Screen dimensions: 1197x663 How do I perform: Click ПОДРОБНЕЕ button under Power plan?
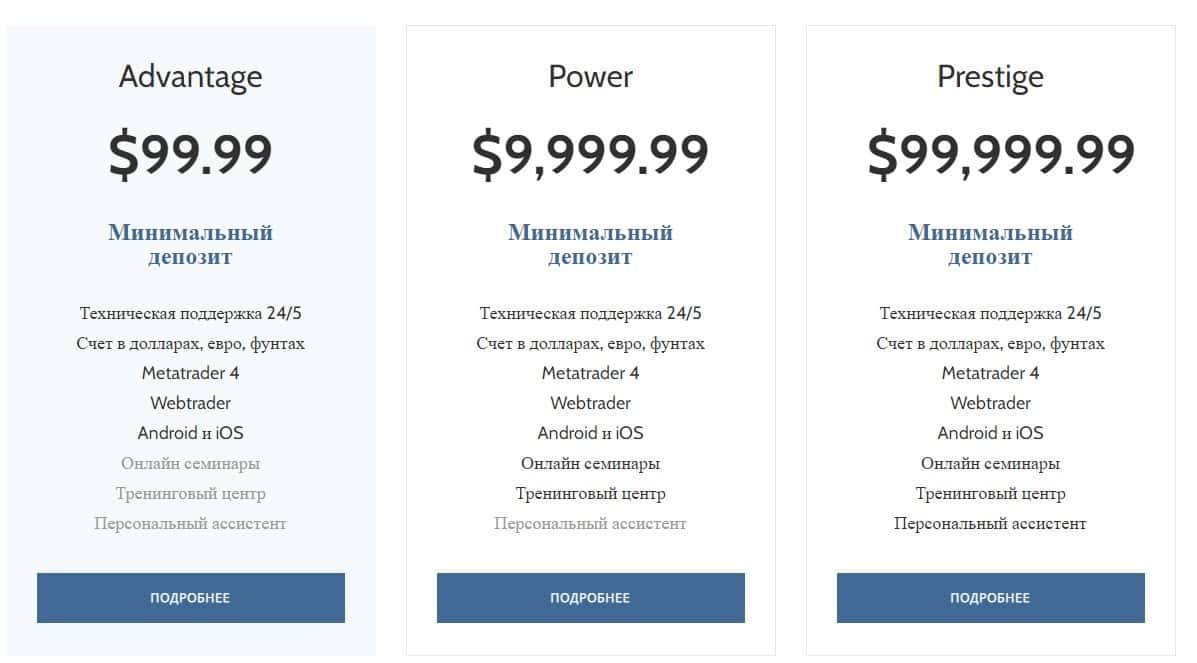(x=590, y=598)
